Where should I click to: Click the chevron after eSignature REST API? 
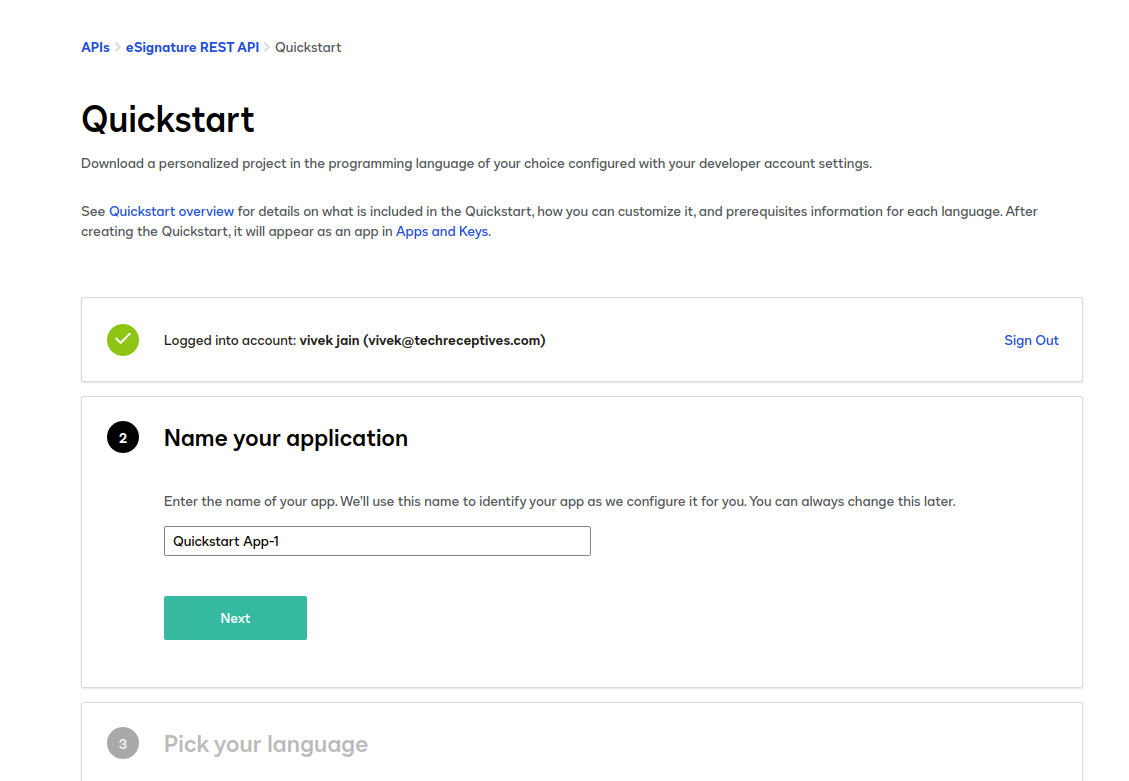click(266, 48)
